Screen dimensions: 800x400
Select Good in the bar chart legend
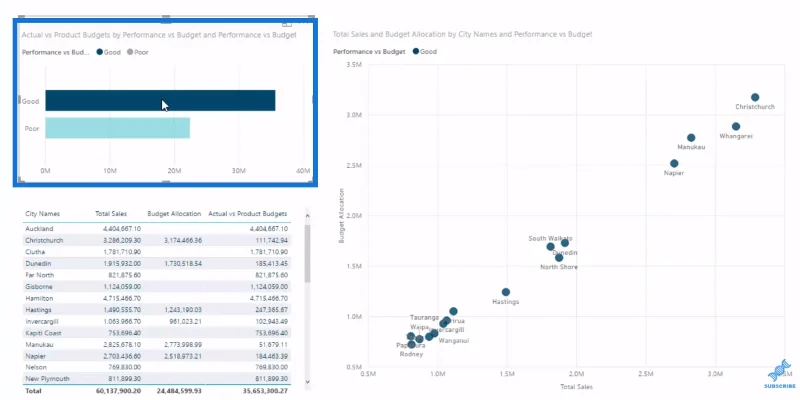coord(108,52)
